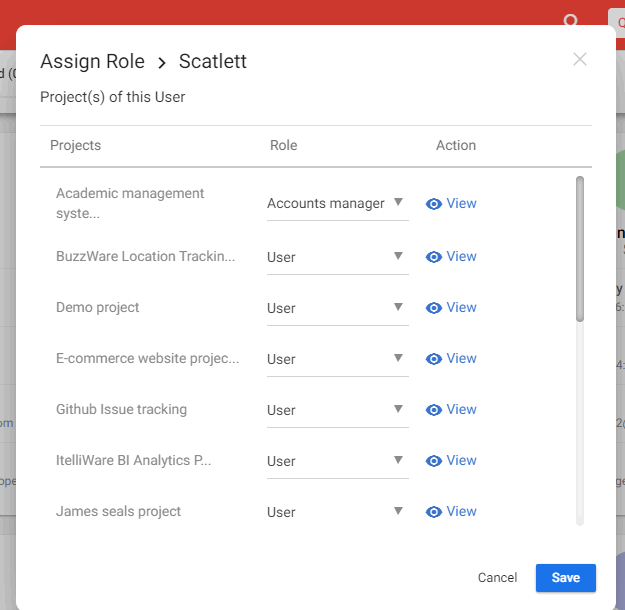This screenshot has height=610, width=625.
Task: Click View link for Academic management system
Action: 461,203
